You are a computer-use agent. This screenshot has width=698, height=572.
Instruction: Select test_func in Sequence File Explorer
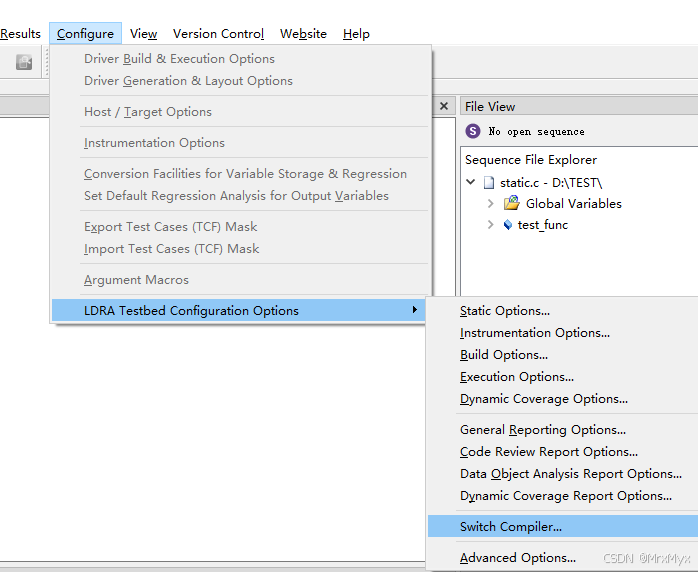point(542,225)
